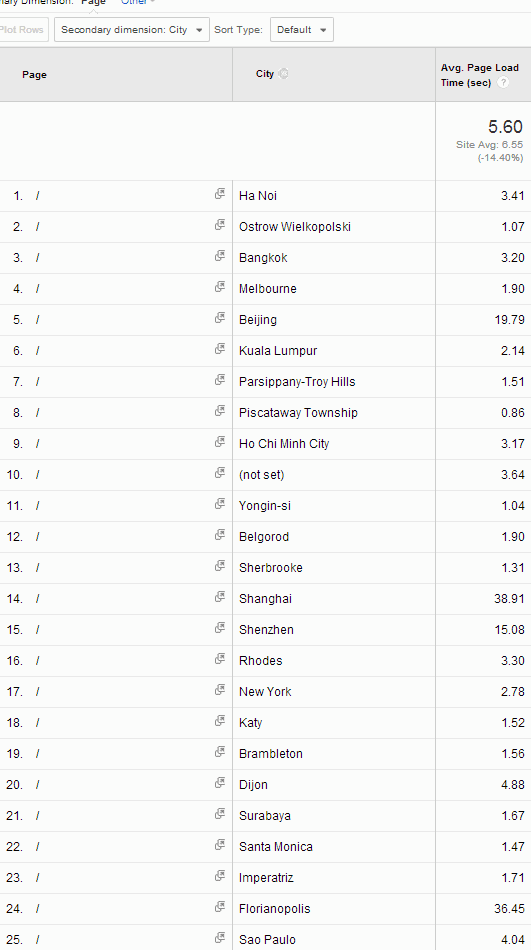Click the Plot Rows button
This screenshot has height=950, width=531.
point(23,30)
